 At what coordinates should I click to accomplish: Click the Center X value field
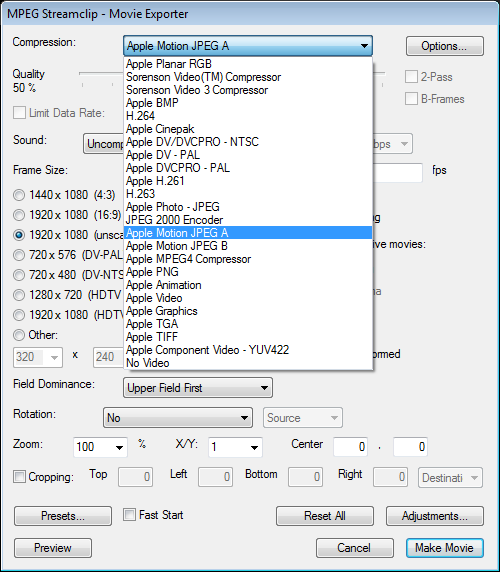pos(350,447)
